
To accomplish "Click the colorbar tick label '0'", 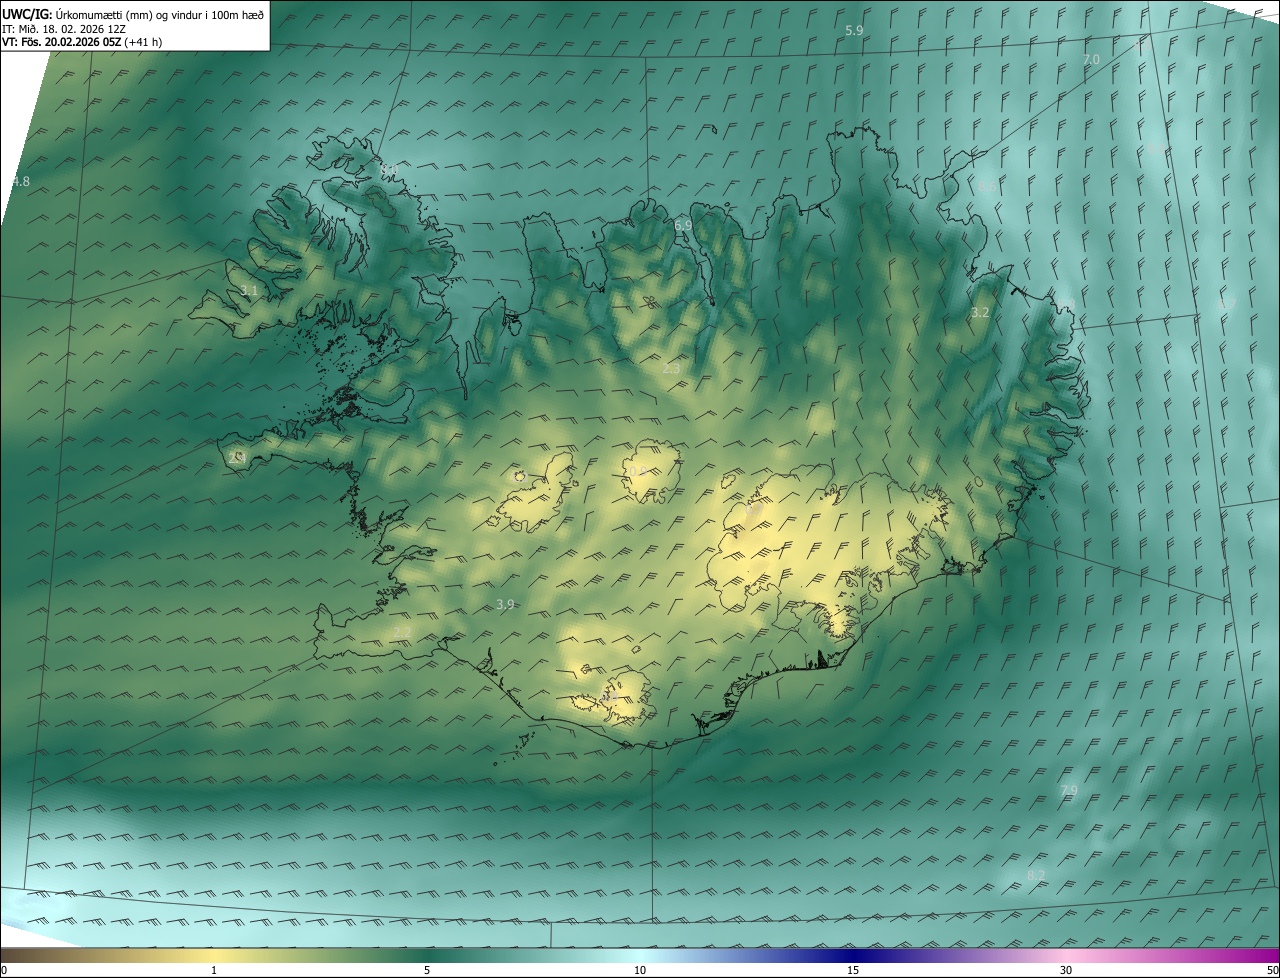I will (x=4, y=970).
